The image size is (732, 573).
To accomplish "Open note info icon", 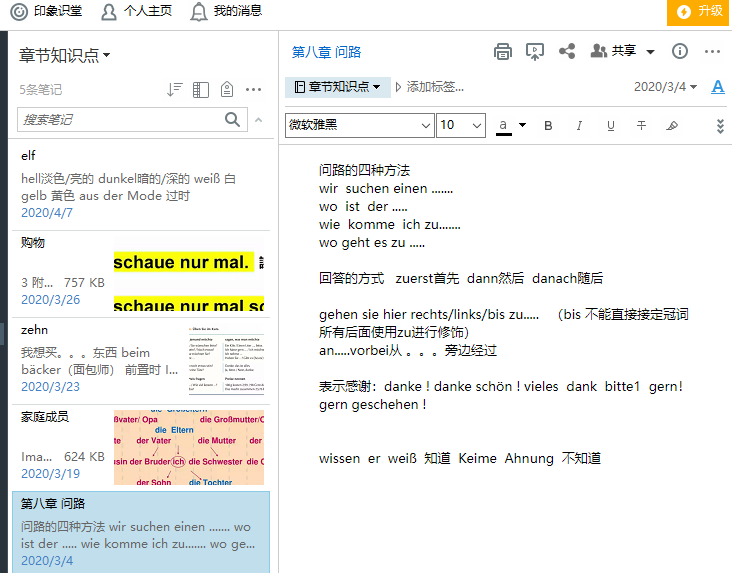I will 680,52.
